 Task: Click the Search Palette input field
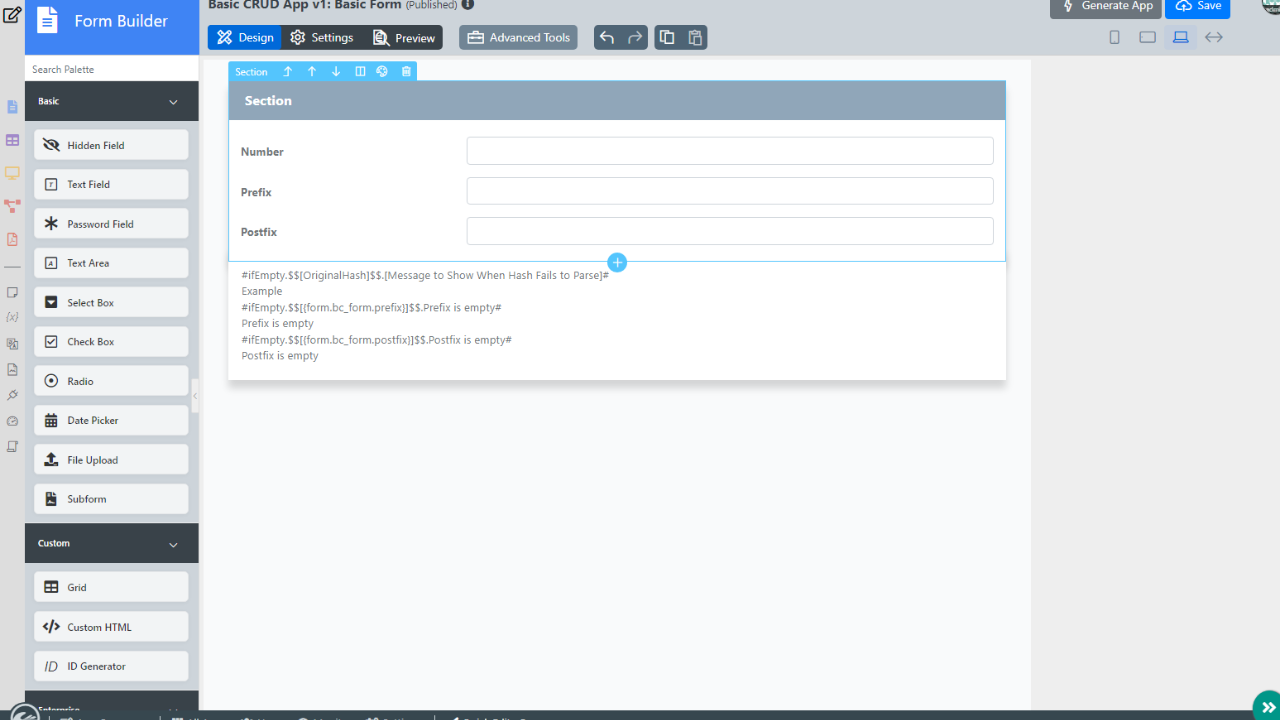[x=112, y=69]
